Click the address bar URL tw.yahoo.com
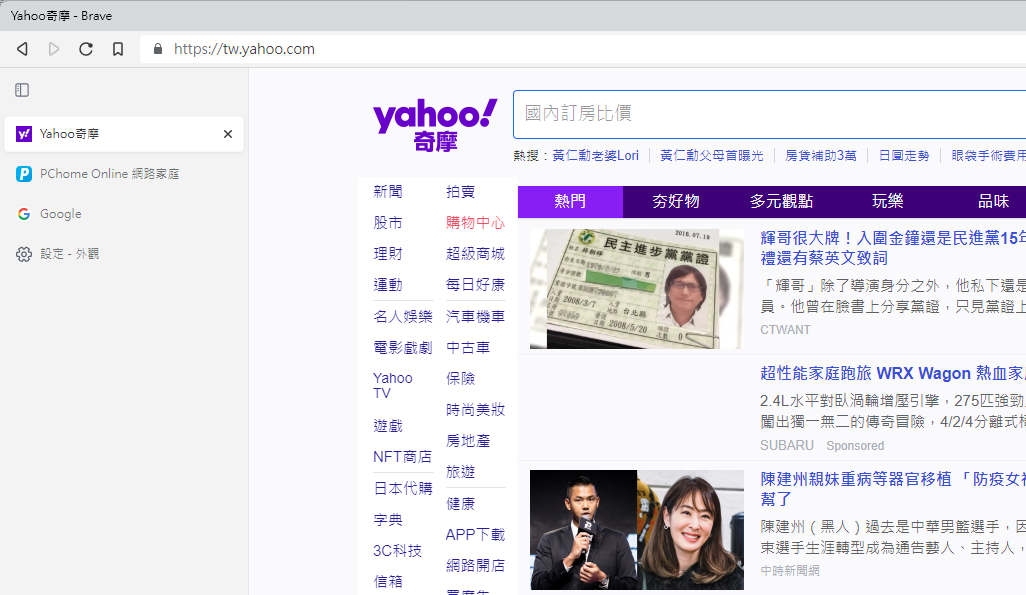Screen dimensions: 1026x595 tap(244, 49)
